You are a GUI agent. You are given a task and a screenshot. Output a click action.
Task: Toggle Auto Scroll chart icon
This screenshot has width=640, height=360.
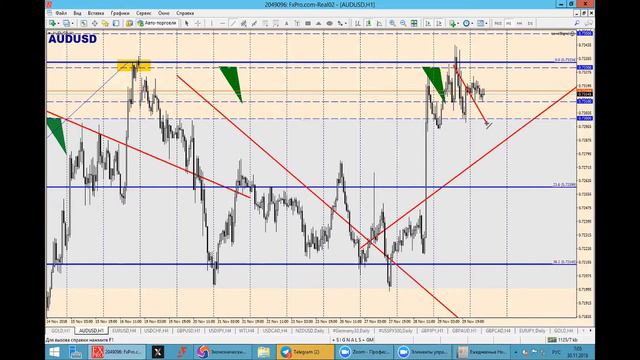click(428, 23)
